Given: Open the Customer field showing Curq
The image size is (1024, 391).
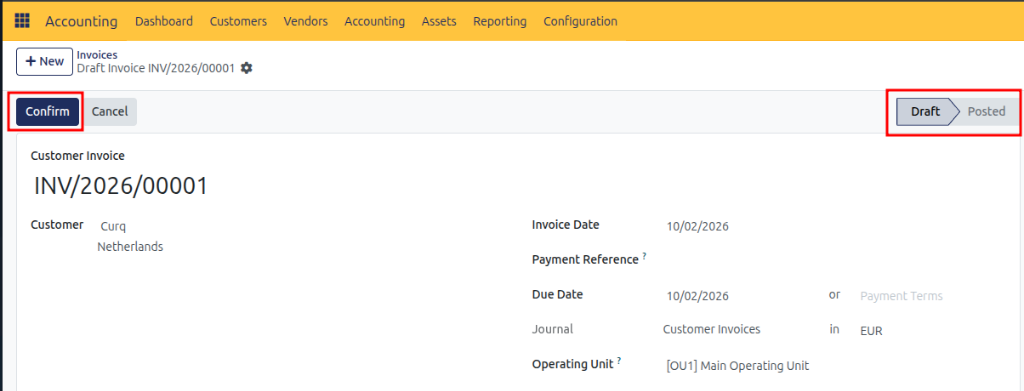Looking at the screenshot, I should [x=112, y=227].
